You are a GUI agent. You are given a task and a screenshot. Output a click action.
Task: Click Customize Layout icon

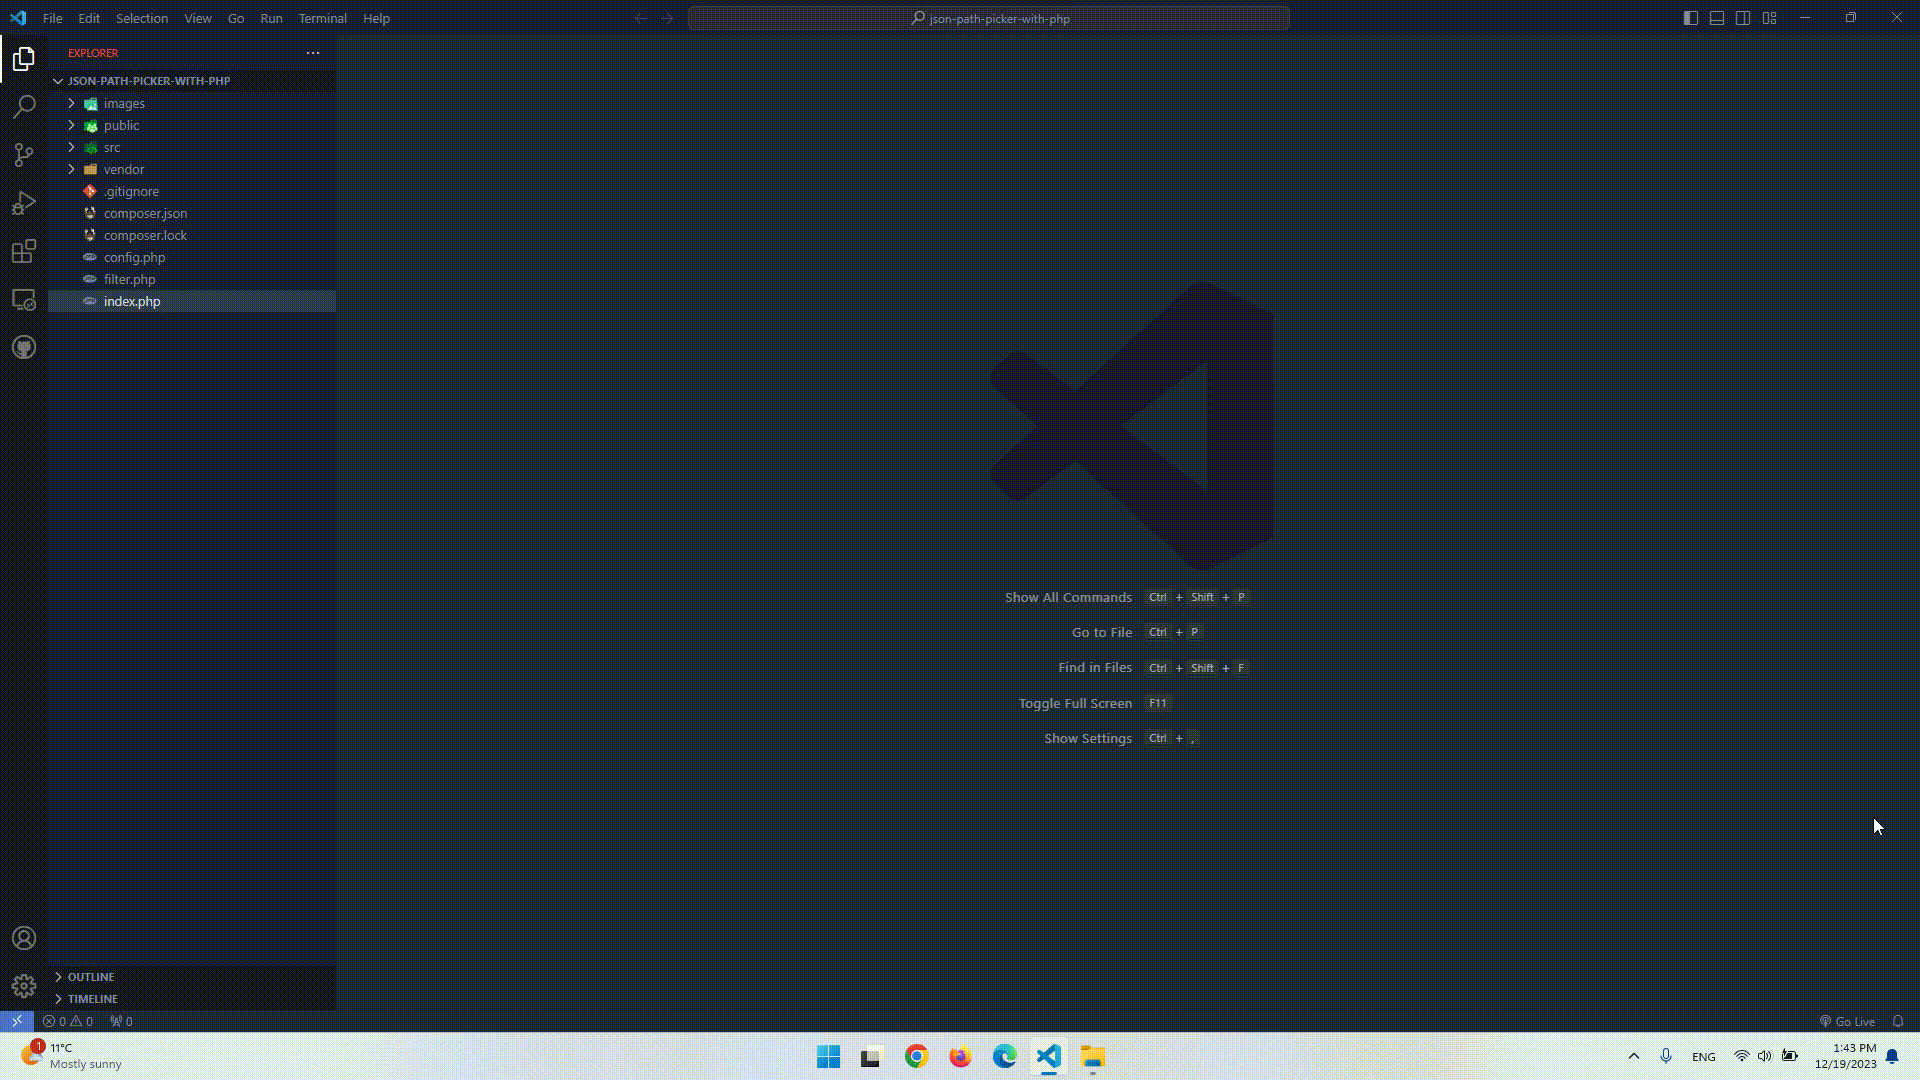(1769, 18)
